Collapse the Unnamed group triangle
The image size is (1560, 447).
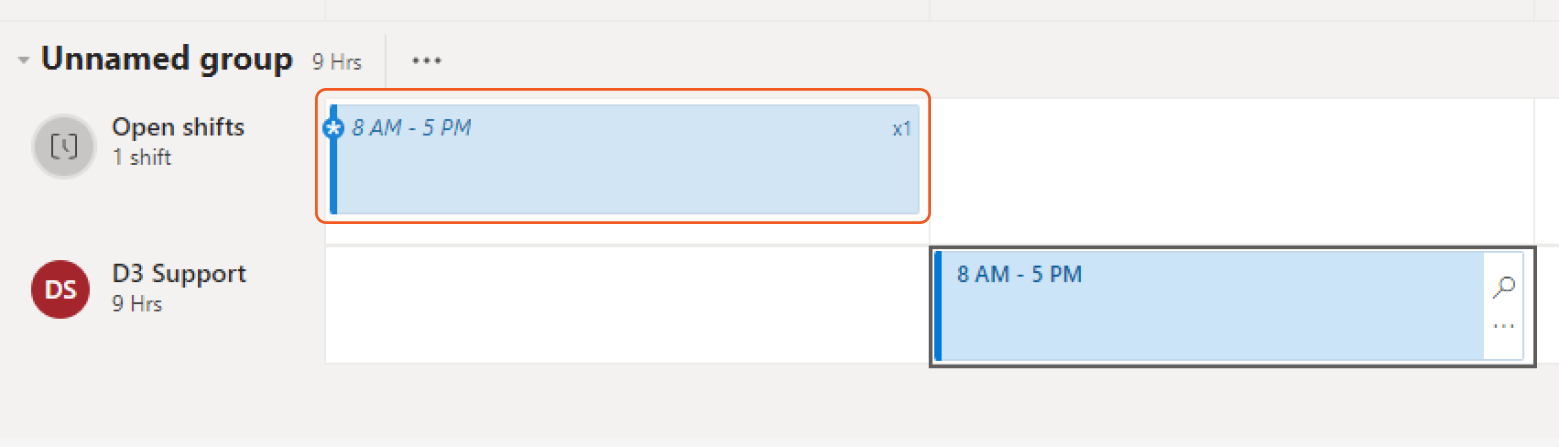click(23, 61)
